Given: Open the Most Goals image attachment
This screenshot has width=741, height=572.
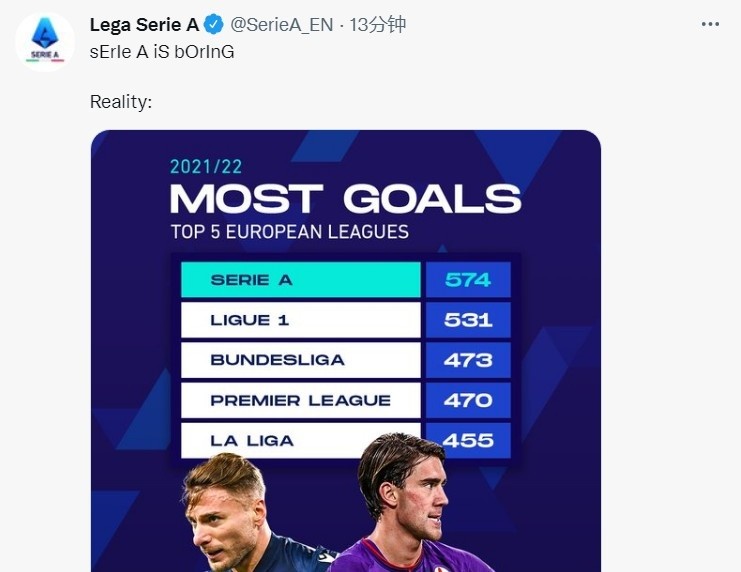Looking at the screenshot, I should (x=346, y=351).
